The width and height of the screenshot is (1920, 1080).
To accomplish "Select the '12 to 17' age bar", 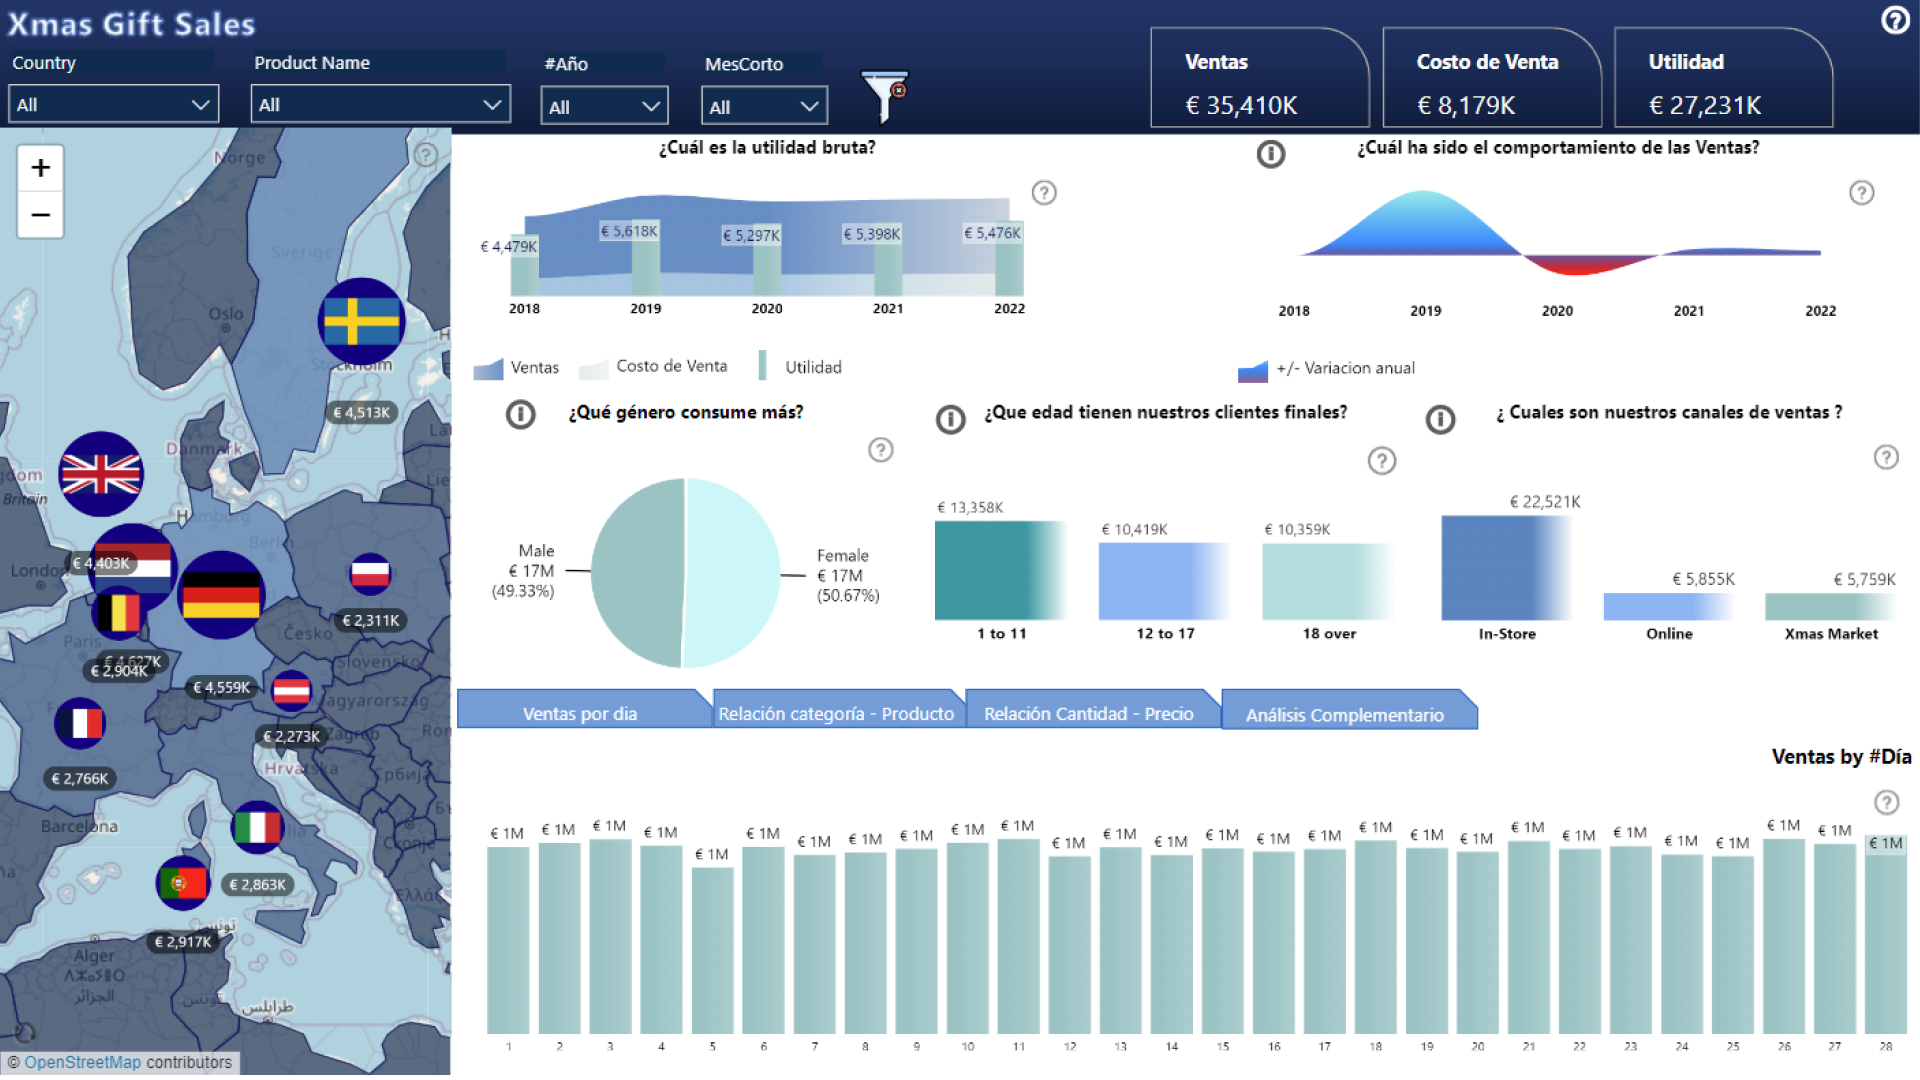I will [1164, 581].
